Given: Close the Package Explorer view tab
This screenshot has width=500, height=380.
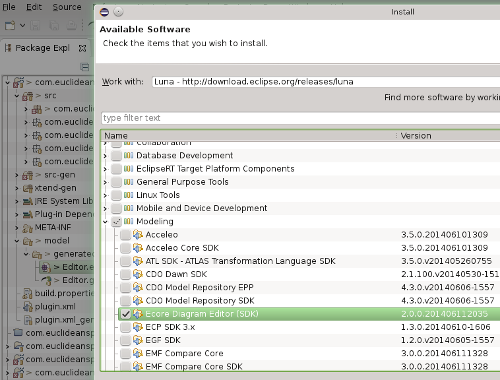Looking at the screenshot, I should 82,48.
